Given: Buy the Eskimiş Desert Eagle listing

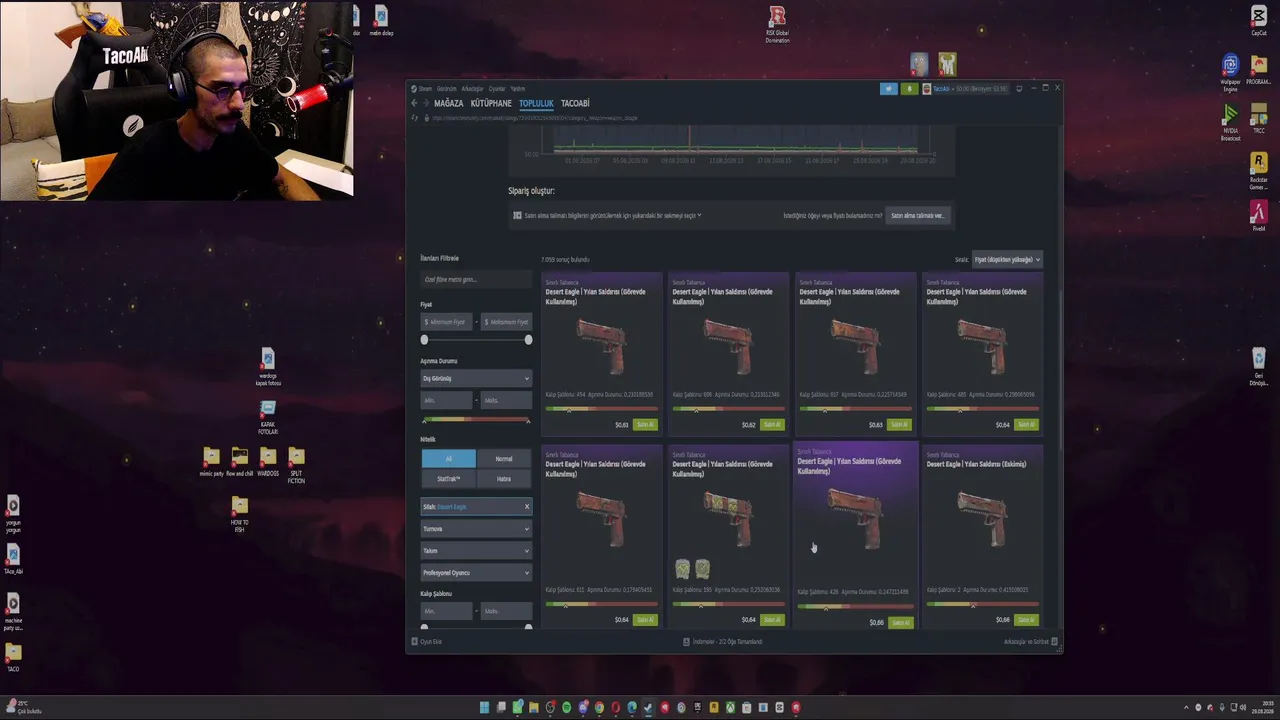Looking at the screenshot, I should [1026, 620].
